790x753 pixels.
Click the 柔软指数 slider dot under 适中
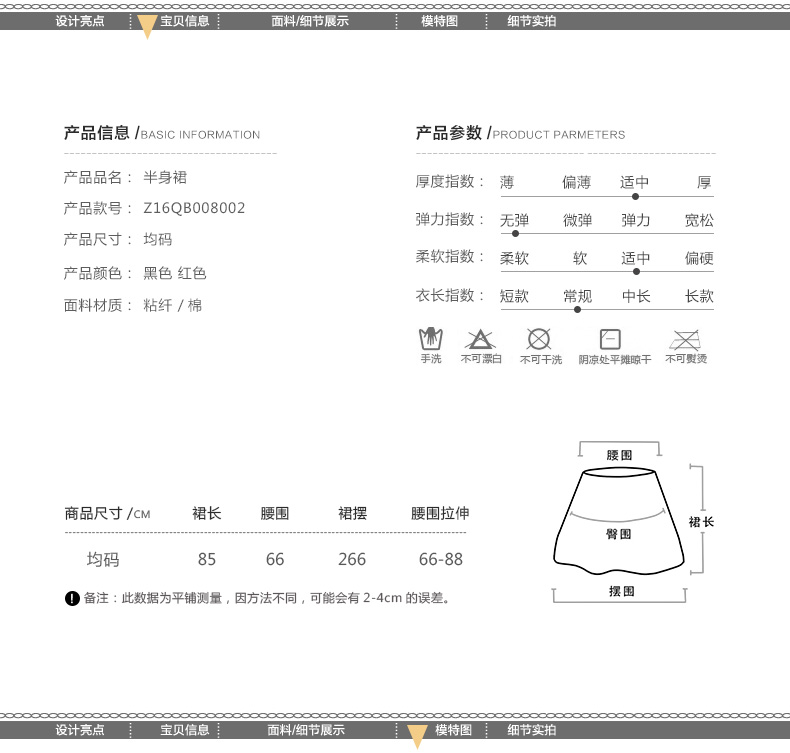pyautogui.click(x=636, y=271)
